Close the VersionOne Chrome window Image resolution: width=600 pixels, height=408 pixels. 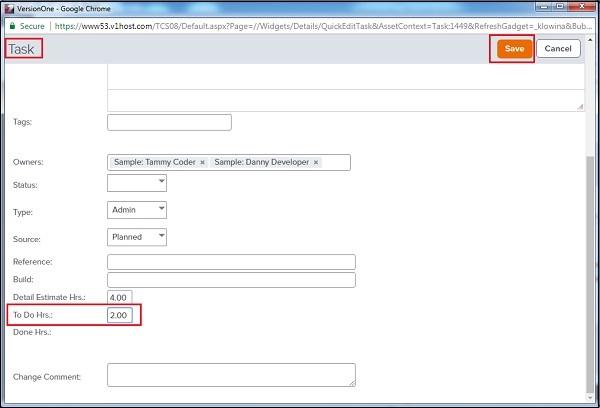click(584, 8)
